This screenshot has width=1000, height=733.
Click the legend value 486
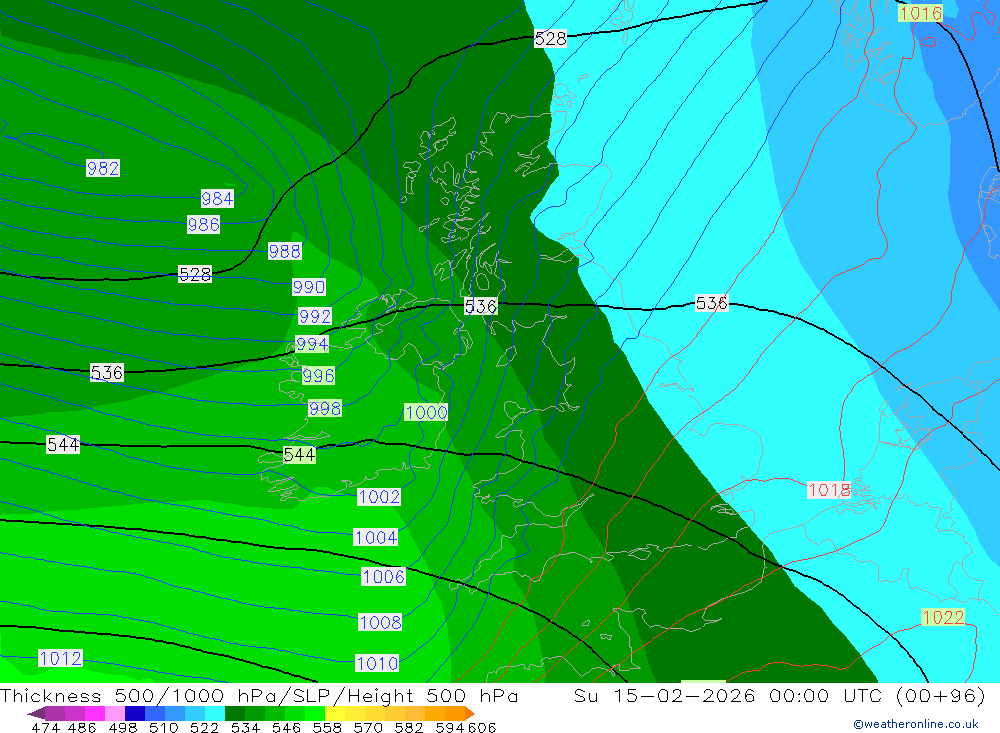click(82, 727)
